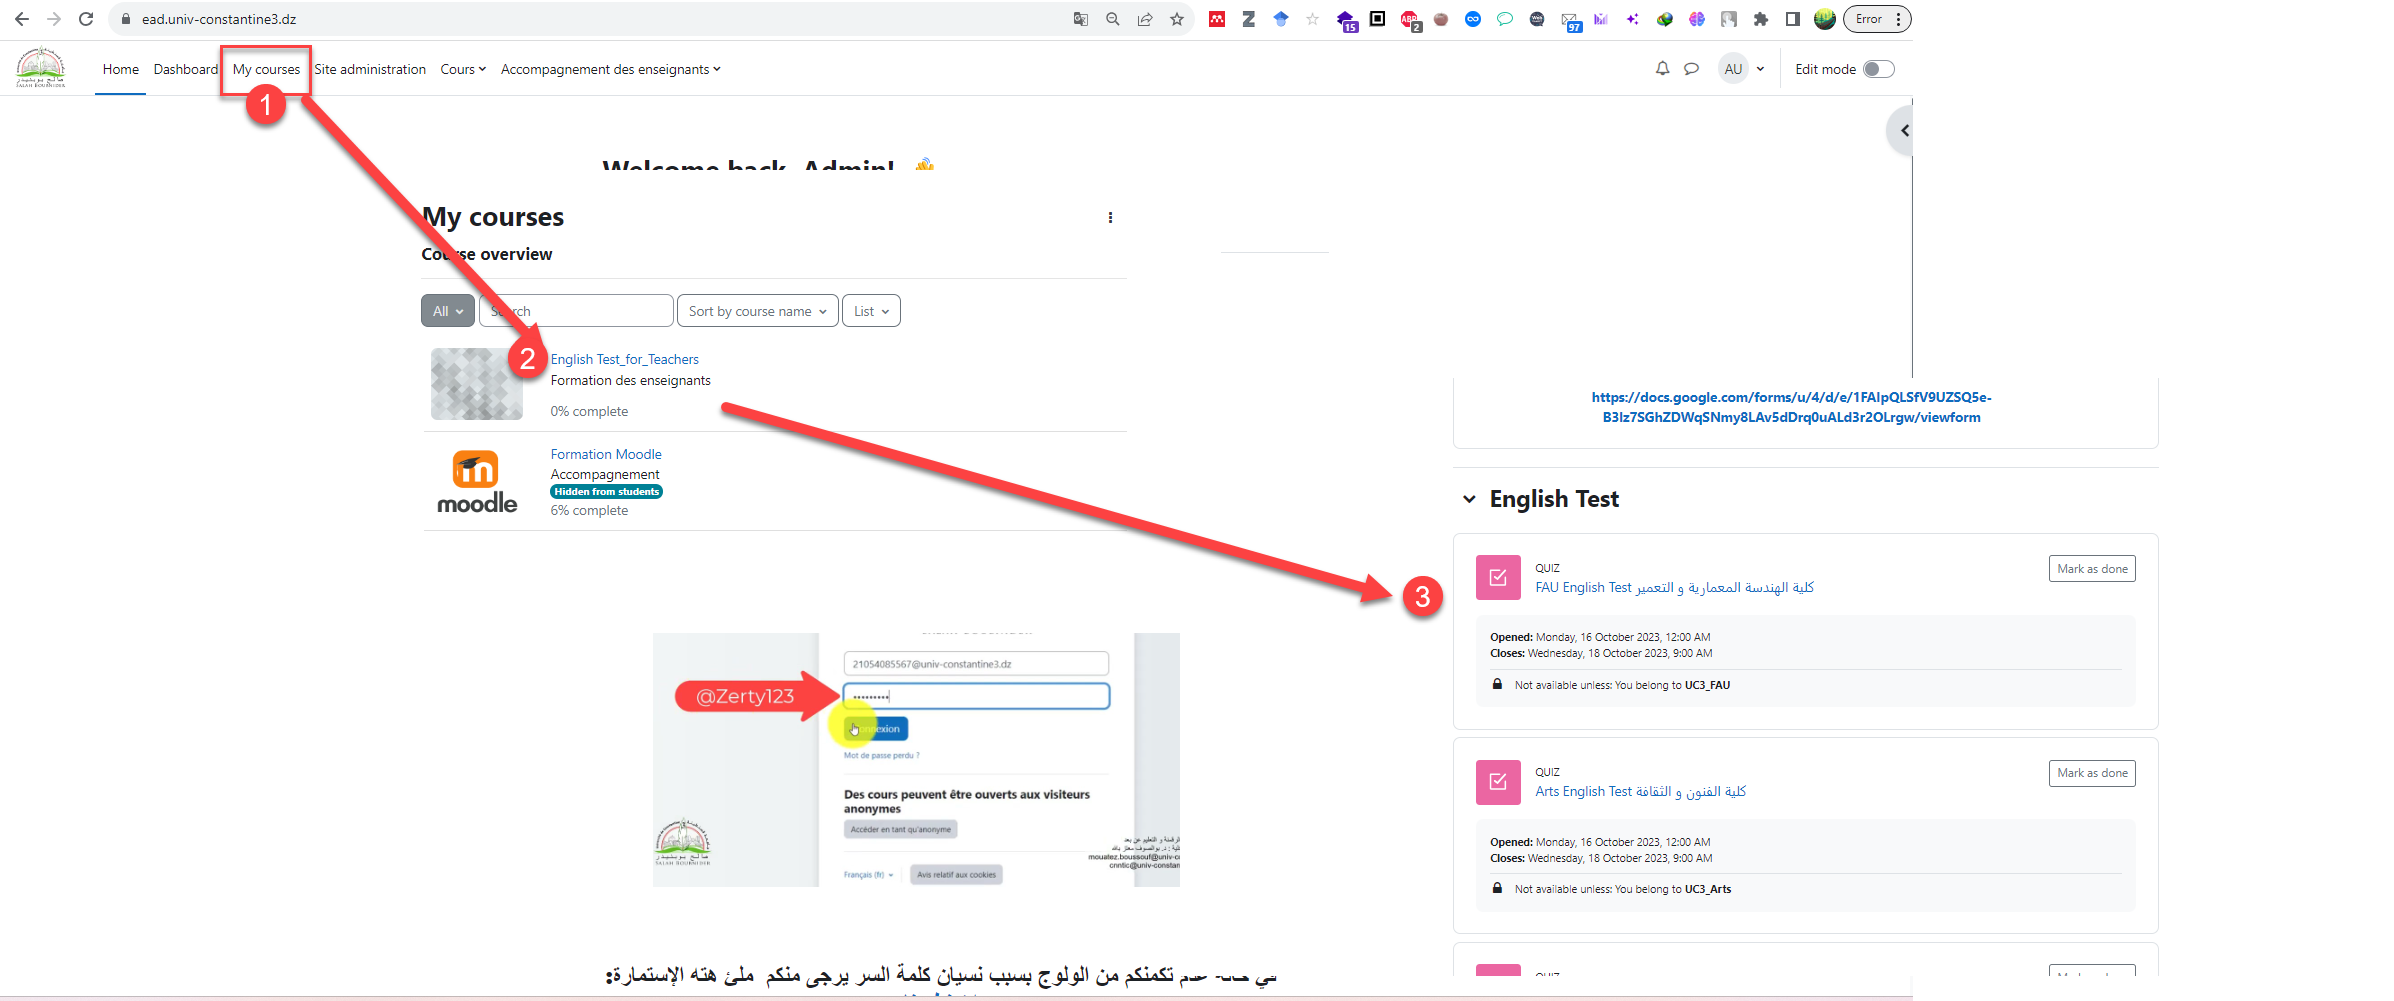This screenshot has height=1001, width=2394.
Task: Open the English Test_for_Teachers course link
Action: click(624, 359)
